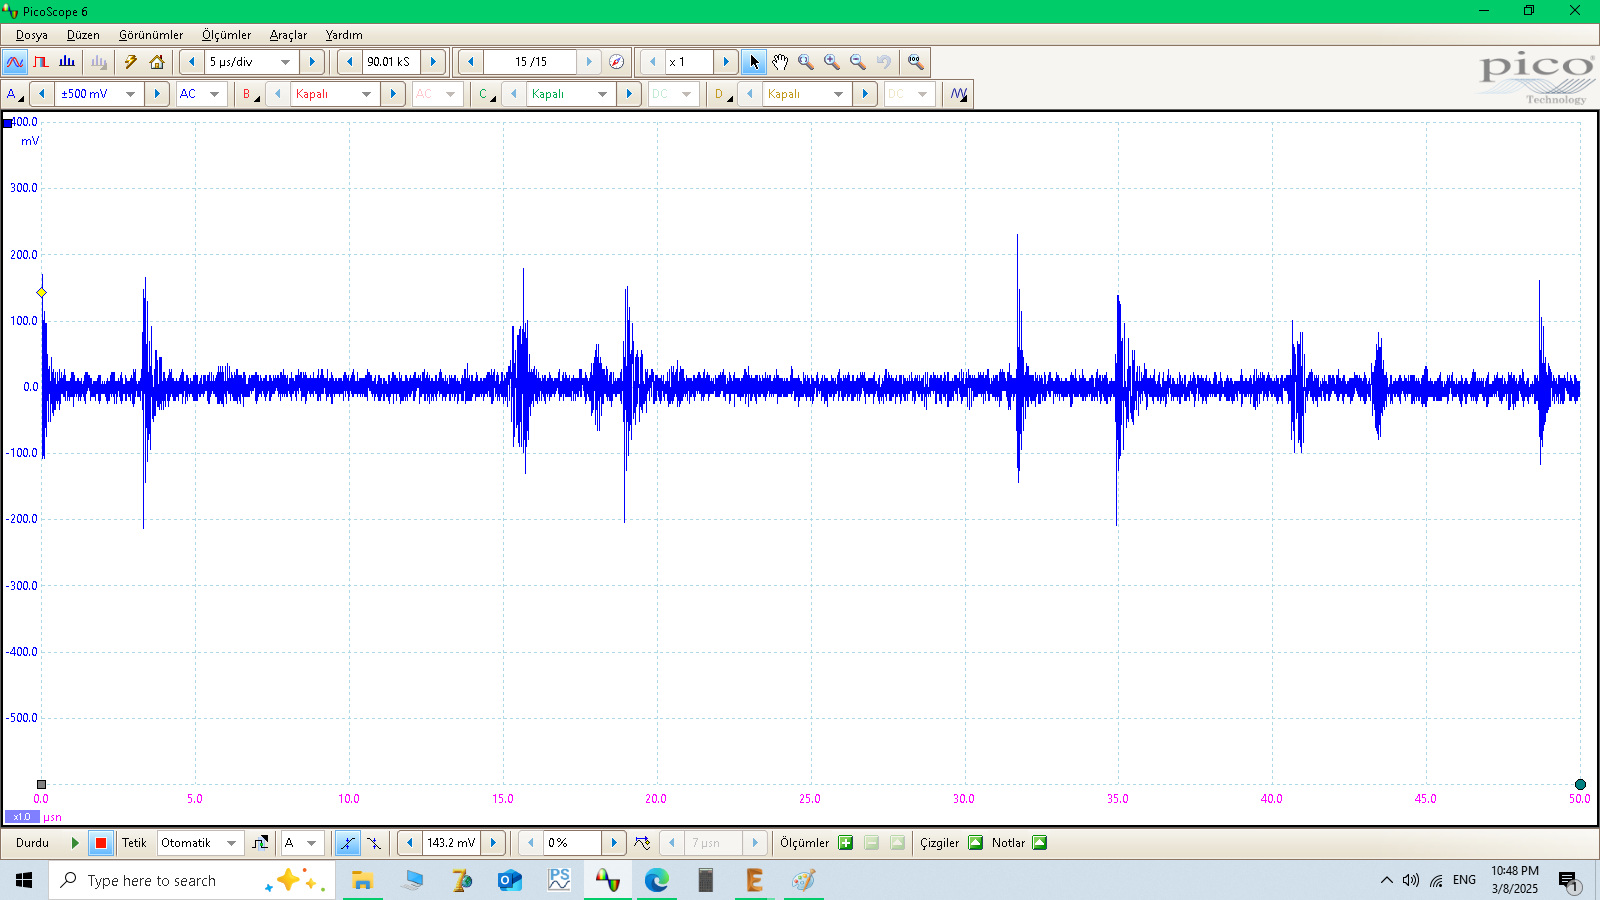Viewport: 1600px width, 900px height.
Task: Start capture with green play button
Action: pos(75,843)
